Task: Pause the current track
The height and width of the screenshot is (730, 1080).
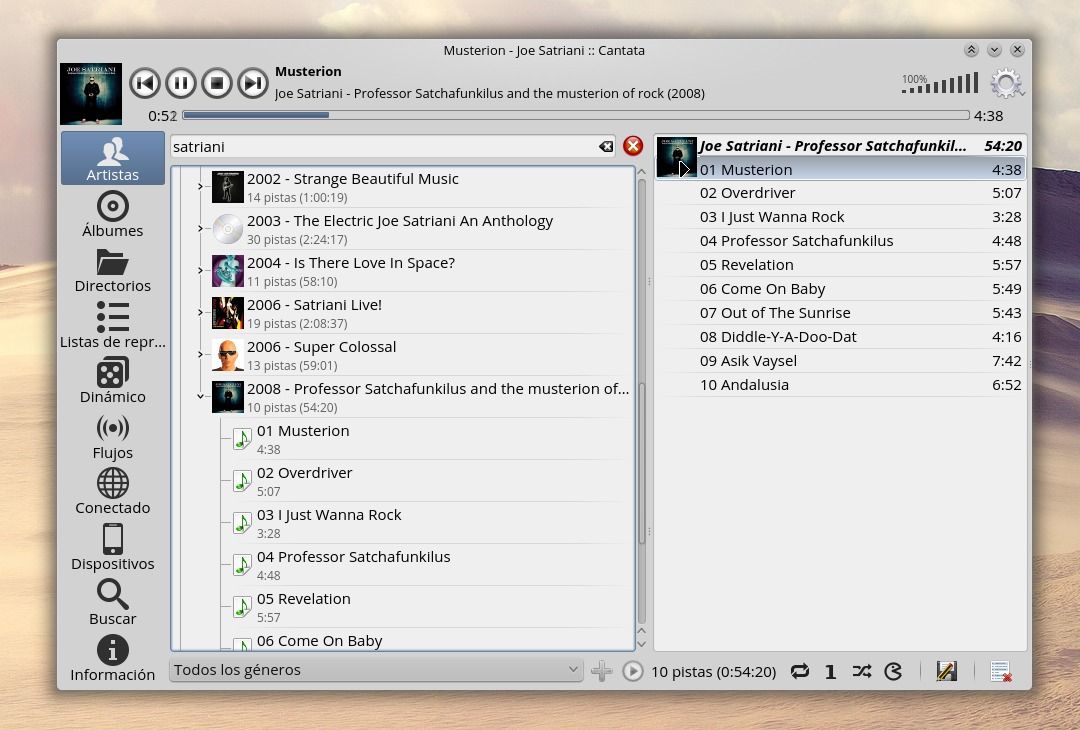Action: (180, 83)
